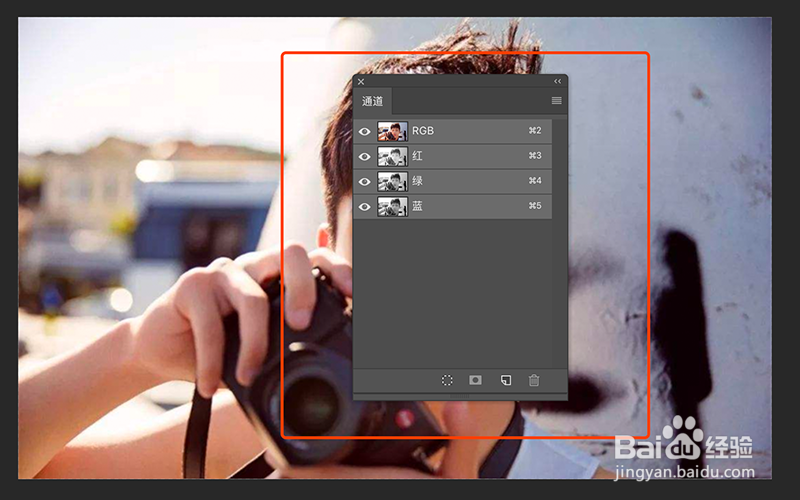Image resolution: width=800 pixels, height=500 pixels.
Task: Click the ⌘5 shortcut label
Action: (x=535, y=206)
